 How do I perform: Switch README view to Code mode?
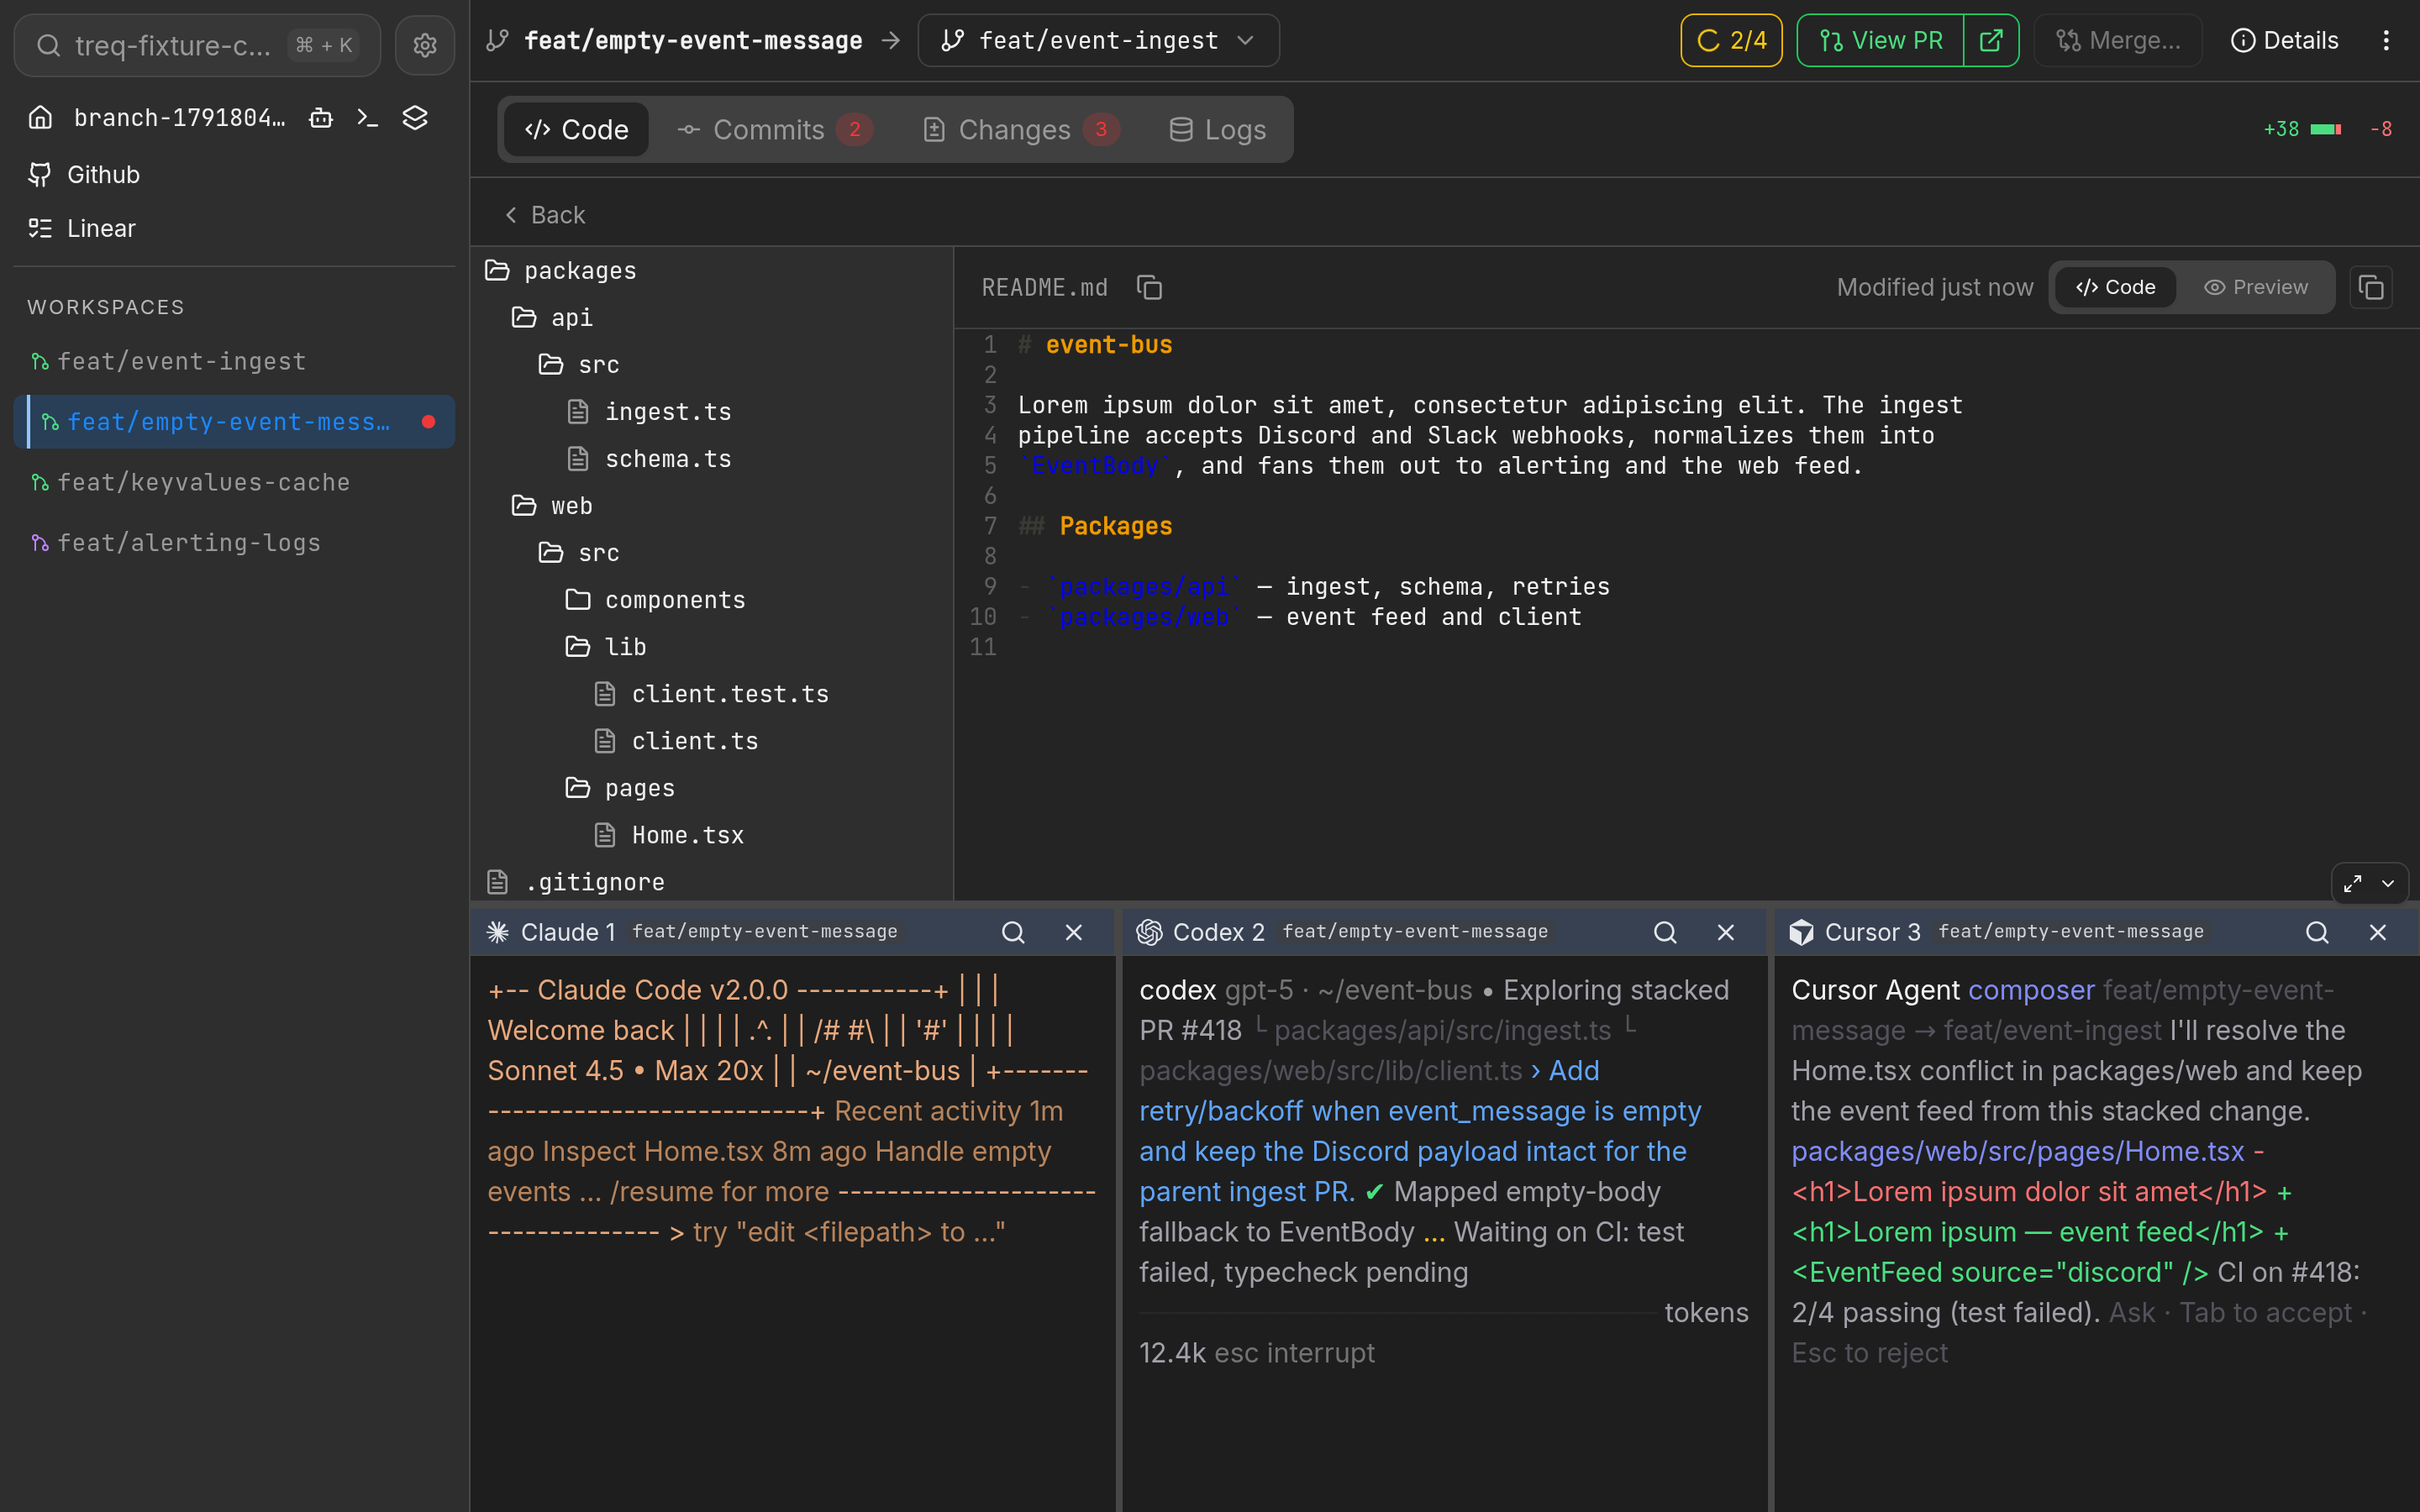(x=2116, y=288)
